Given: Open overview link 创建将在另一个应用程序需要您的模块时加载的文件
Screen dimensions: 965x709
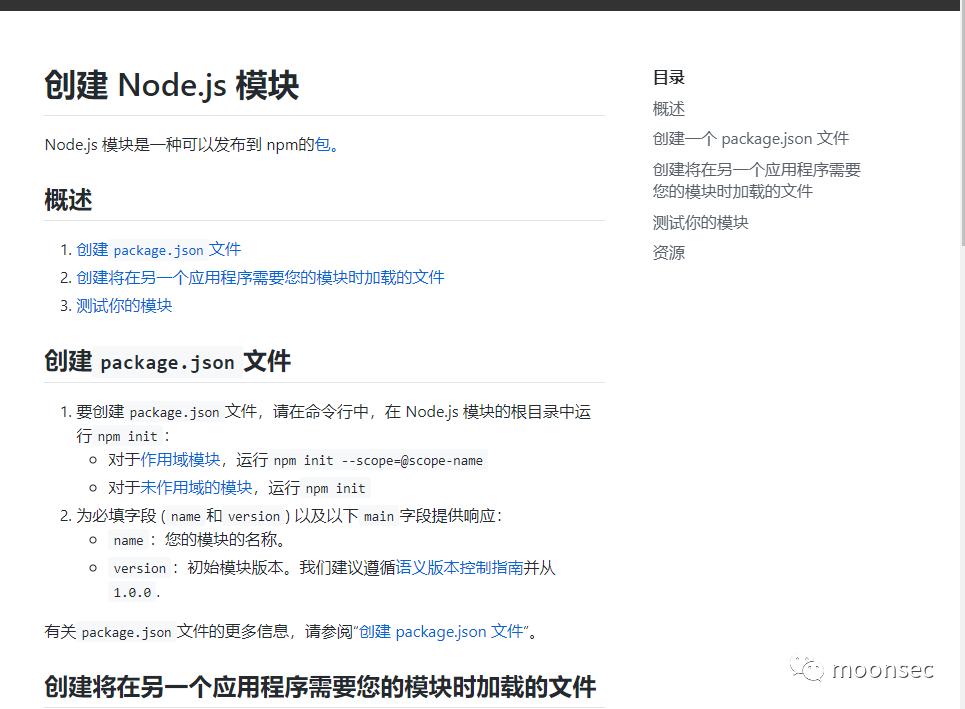Looking at the screenshot, I should pos(260,278).
